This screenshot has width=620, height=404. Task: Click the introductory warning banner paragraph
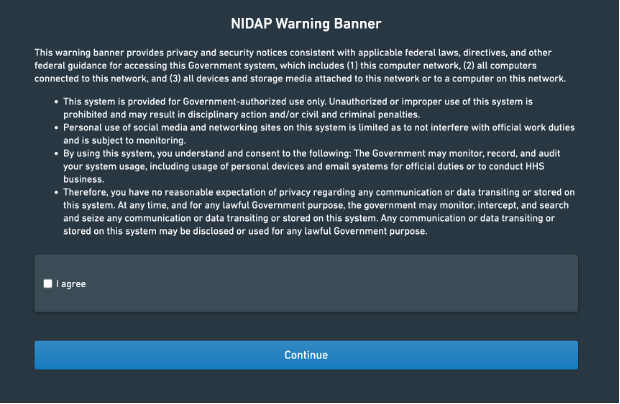[300, 65]
